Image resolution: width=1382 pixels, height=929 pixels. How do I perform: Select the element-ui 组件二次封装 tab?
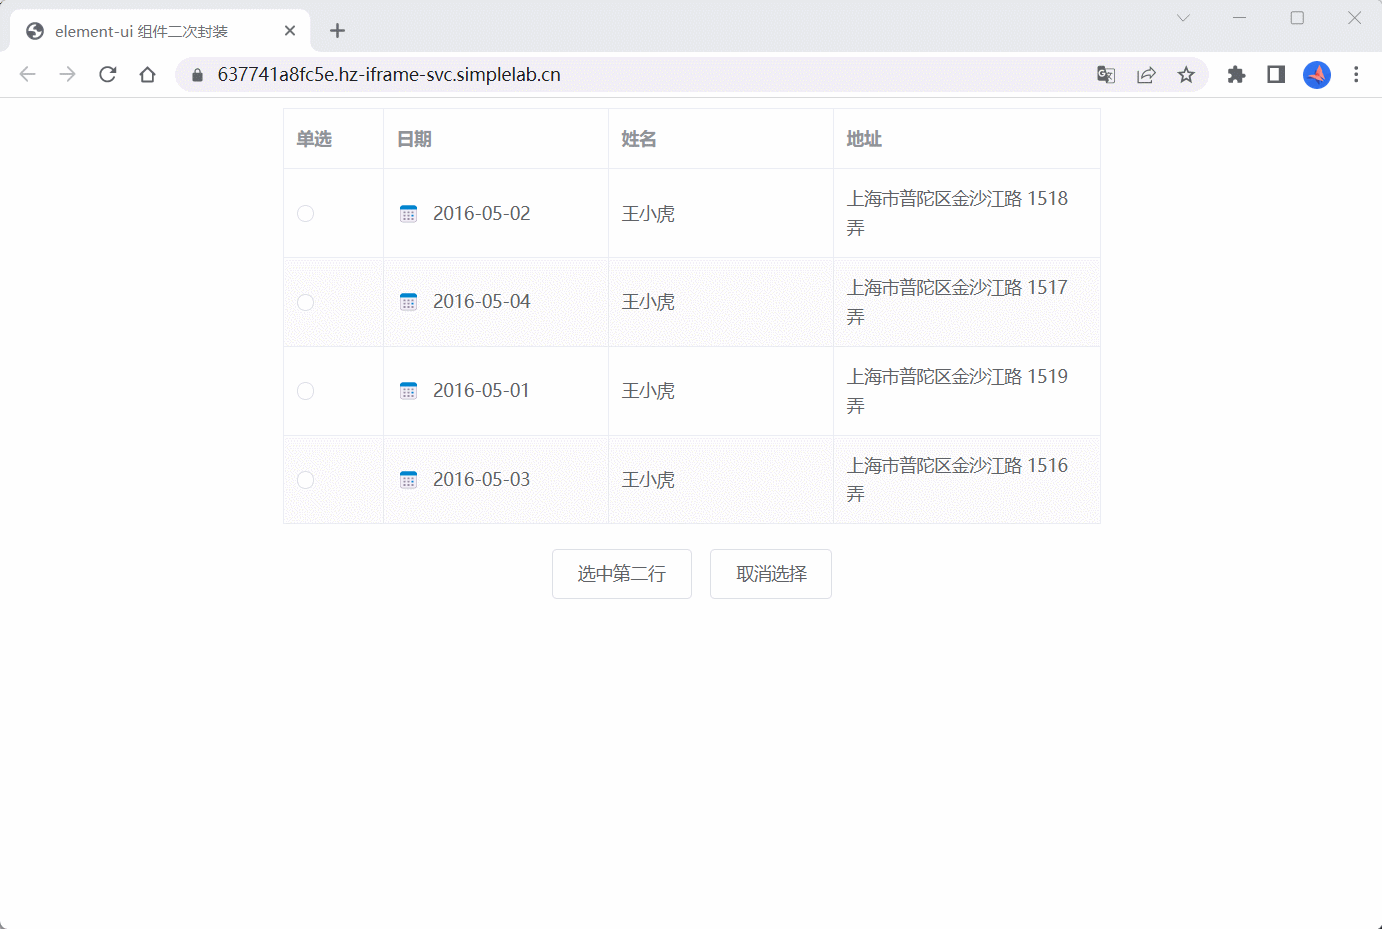(160, 31)
